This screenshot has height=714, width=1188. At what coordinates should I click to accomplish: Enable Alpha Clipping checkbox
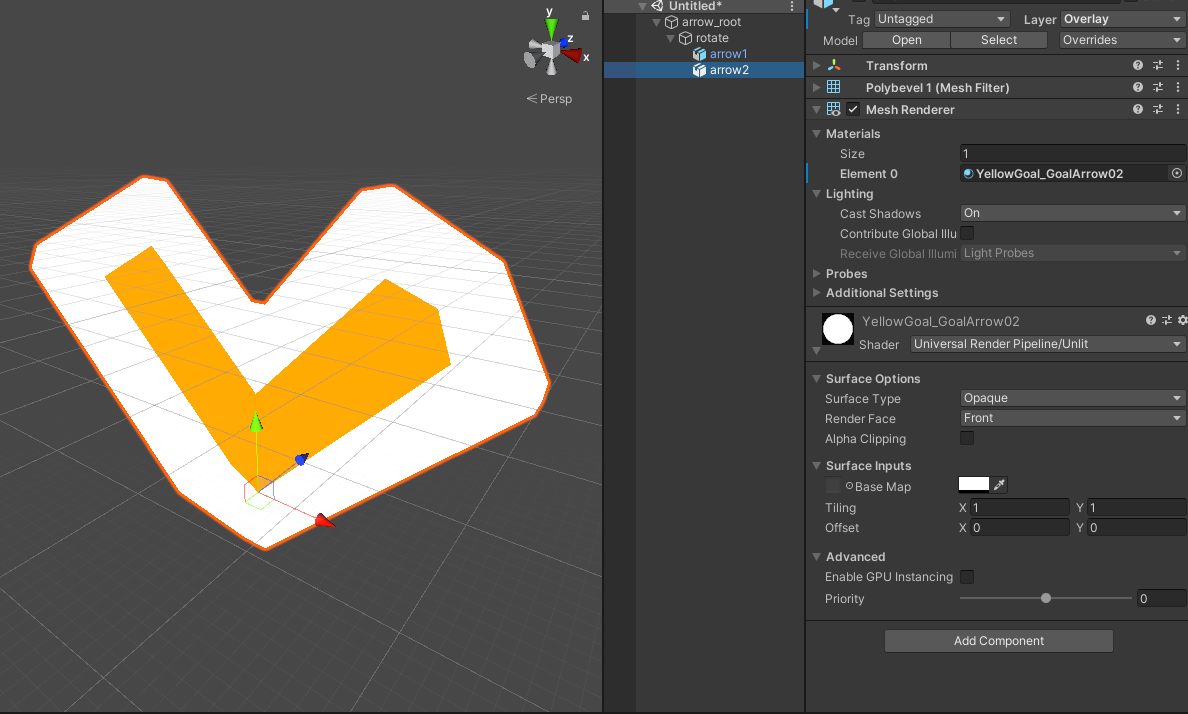[967, 438]
